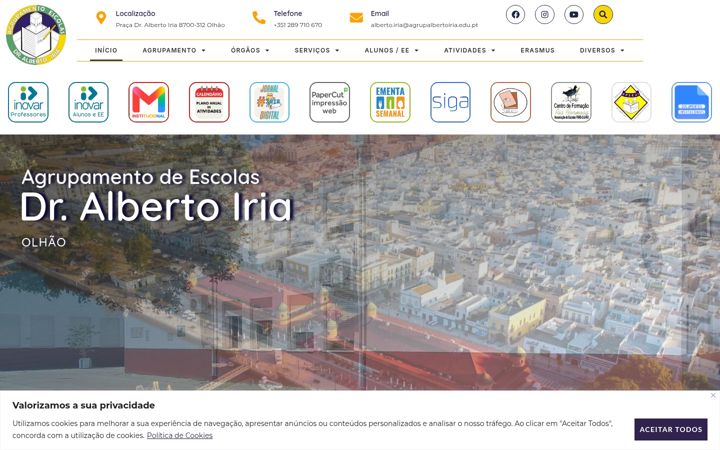The height and width of the screenshot is (450, 720).
Task: Click the Valorizamos a sua privacidade heading
Action: [x=84, y=405]
